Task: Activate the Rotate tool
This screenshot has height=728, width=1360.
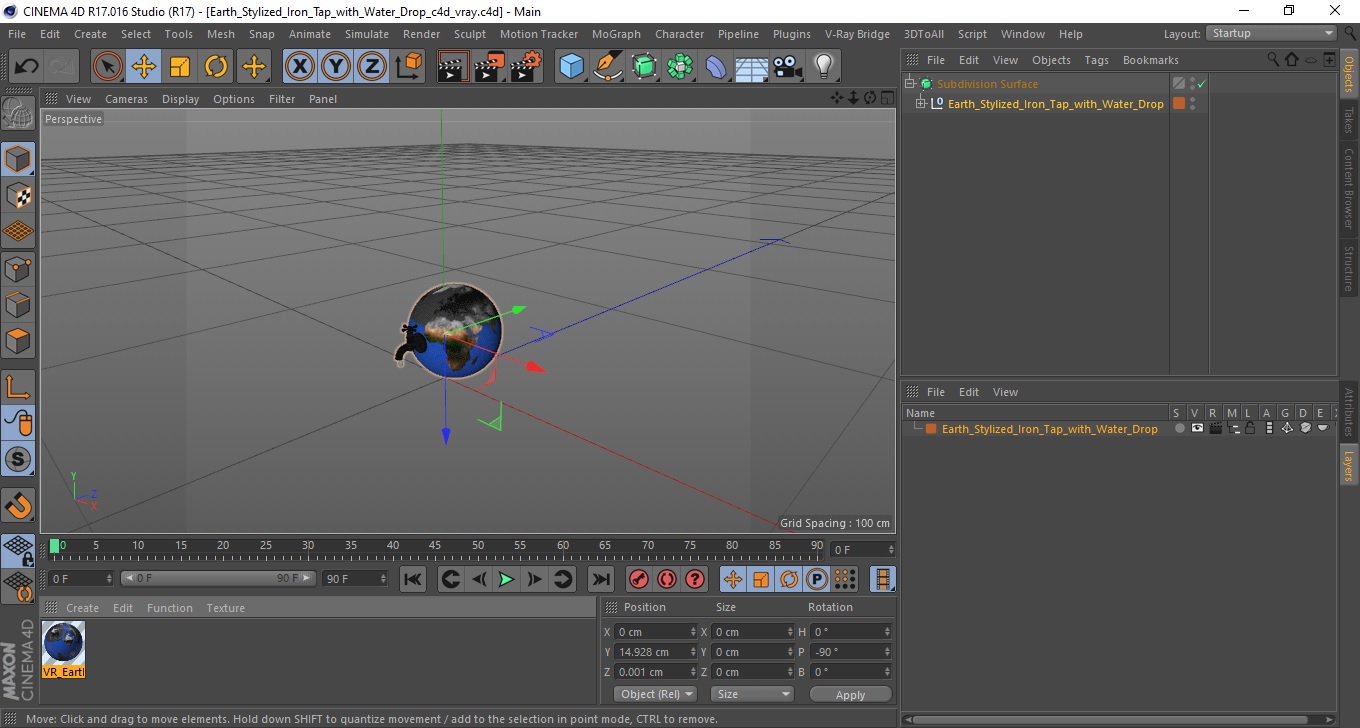Action: [x=216, y=67]
